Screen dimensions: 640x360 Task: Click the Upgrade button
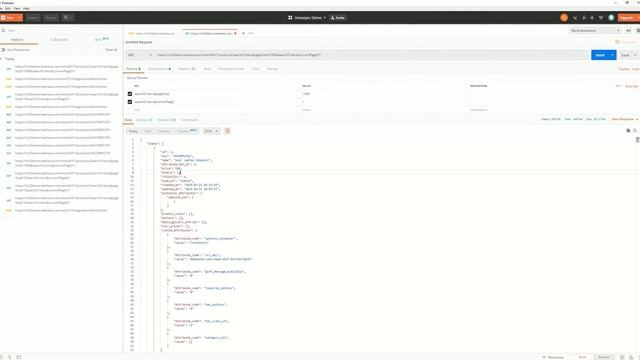tap(628, 18)
